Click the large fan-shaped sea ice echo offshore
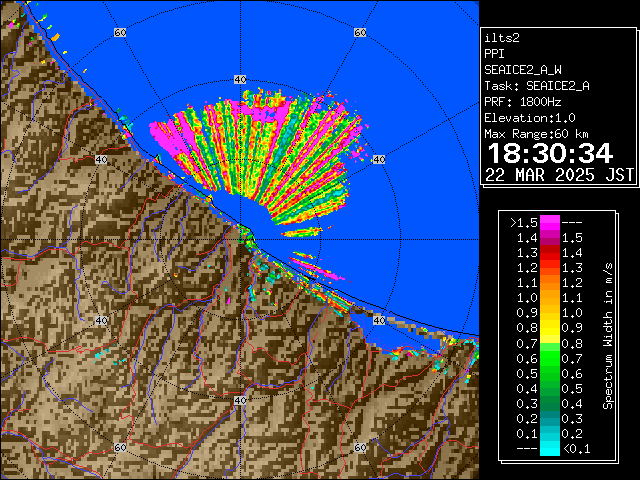 (261, 153)
